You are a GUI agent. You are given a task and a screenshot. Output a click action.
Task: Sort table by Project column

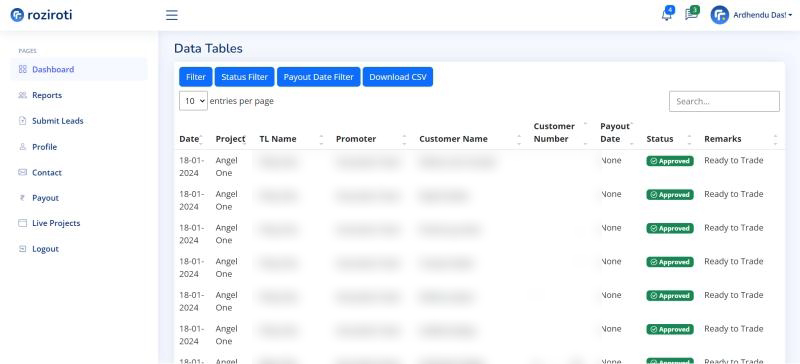pos(230,139)
